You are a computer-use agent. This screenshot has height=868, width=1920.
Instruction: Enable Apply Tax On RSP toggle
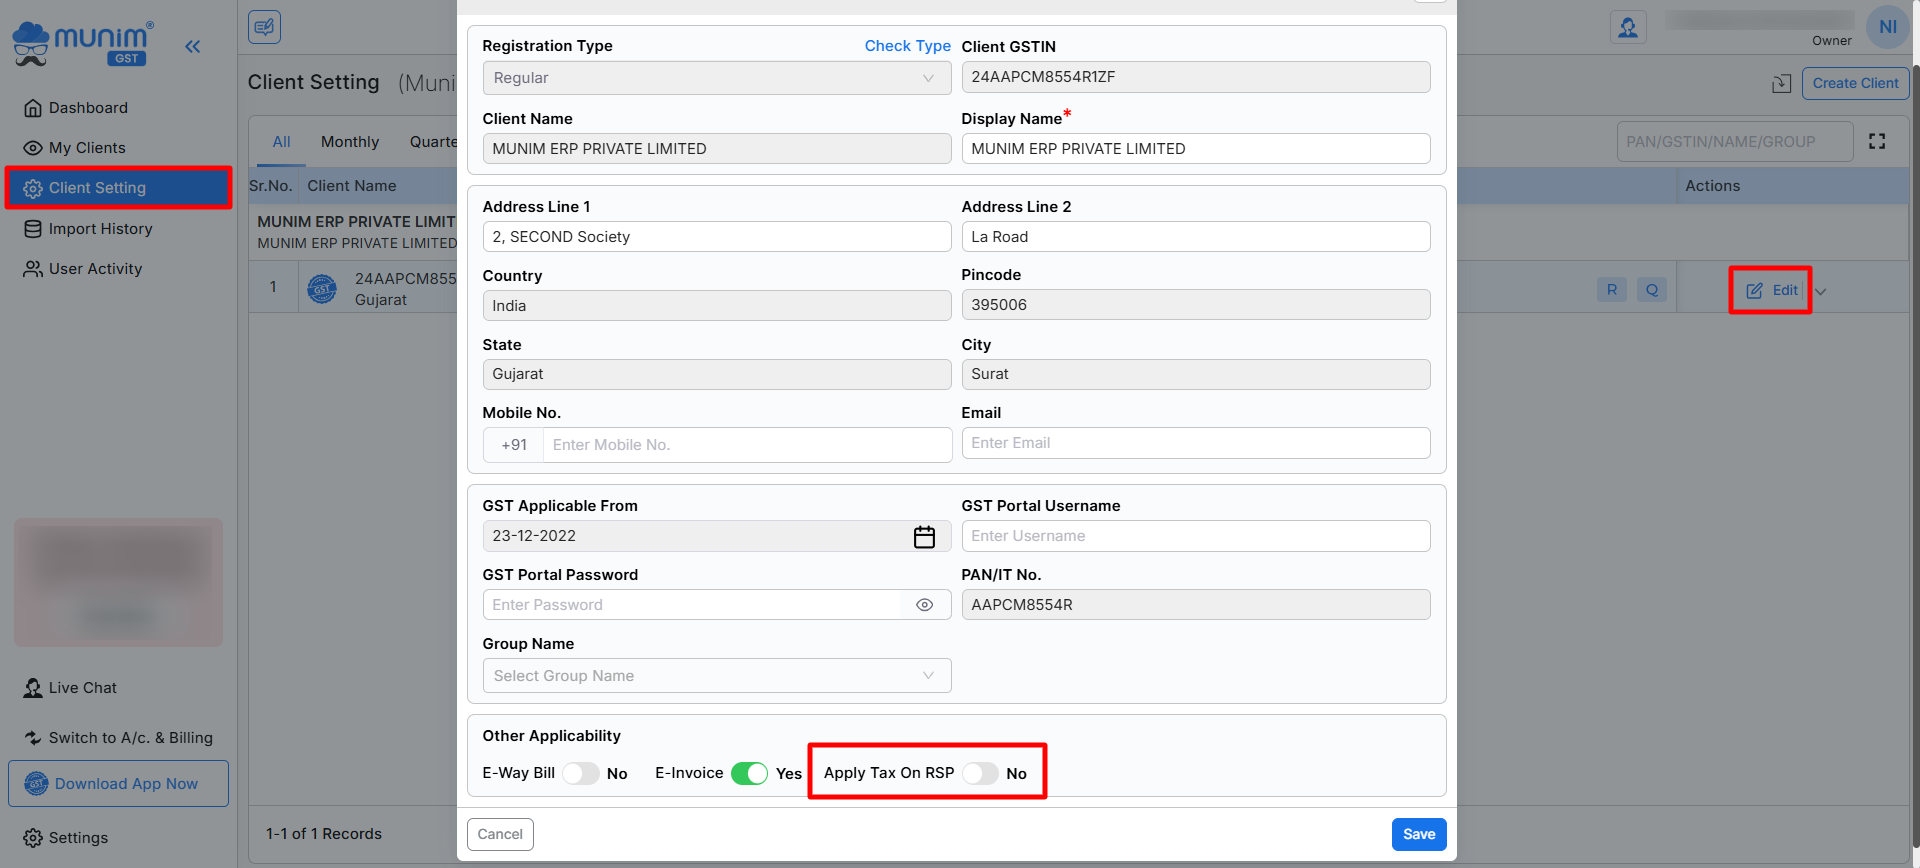(980, 774)
